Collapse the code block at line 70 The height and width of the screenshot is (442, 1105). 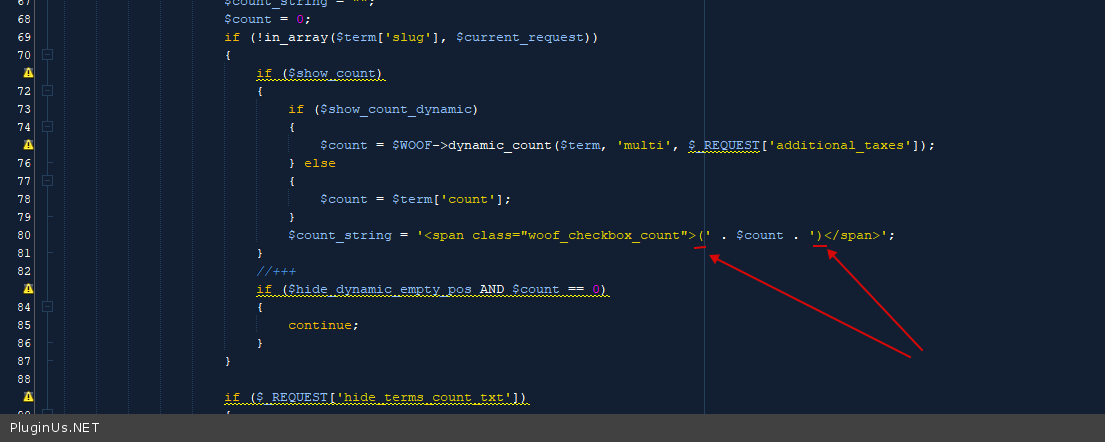coord(47,55)
